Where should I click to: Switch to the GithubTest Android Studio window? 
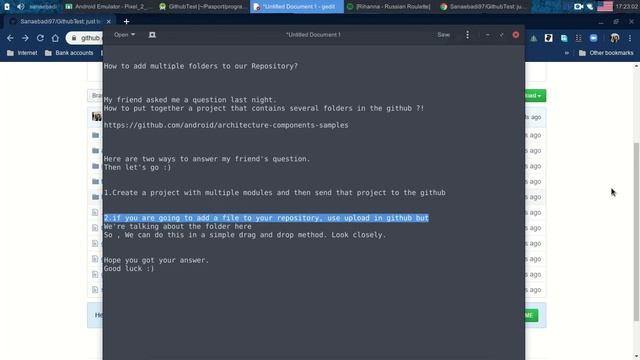pos(202,7)
